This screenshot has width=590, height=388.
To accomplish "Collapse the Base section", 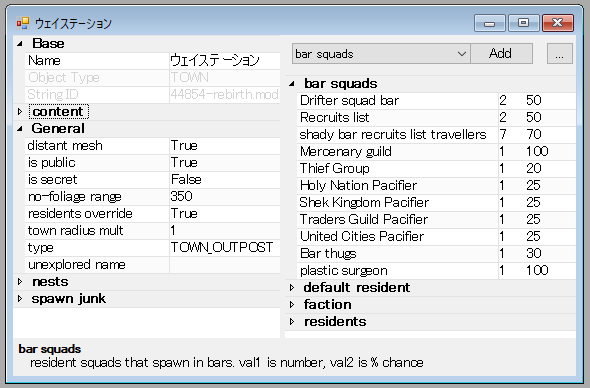I will point(20,44).
